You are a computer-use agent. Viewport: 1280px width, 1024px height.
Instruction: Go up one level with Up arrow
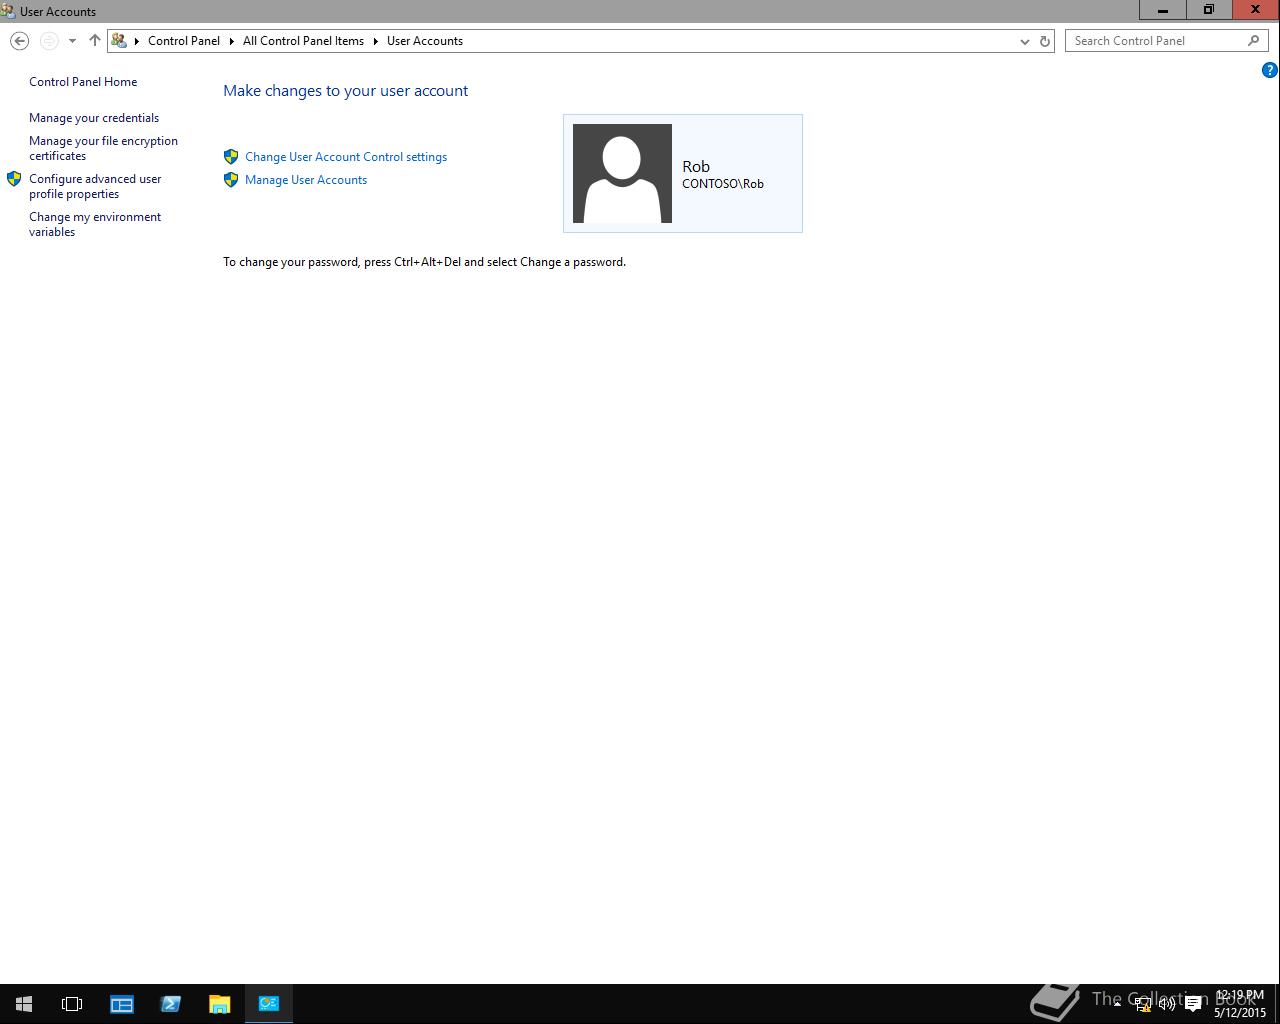(95, 41)
